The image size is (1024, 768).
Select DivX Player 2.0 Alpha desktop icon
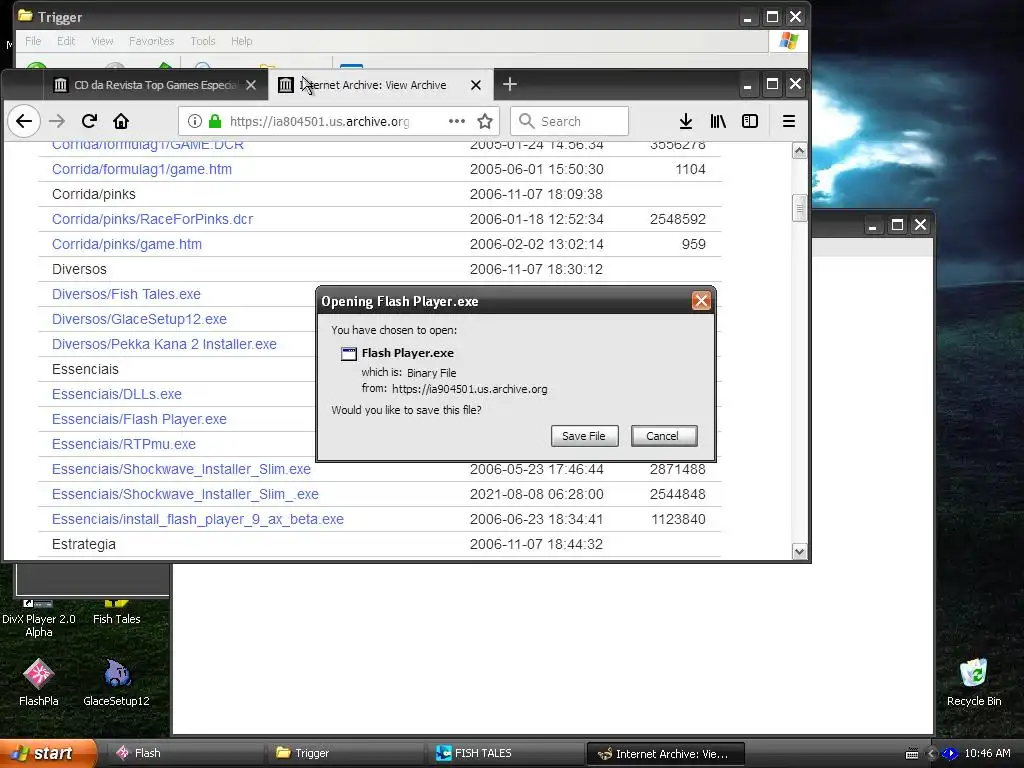click(39, 619)
